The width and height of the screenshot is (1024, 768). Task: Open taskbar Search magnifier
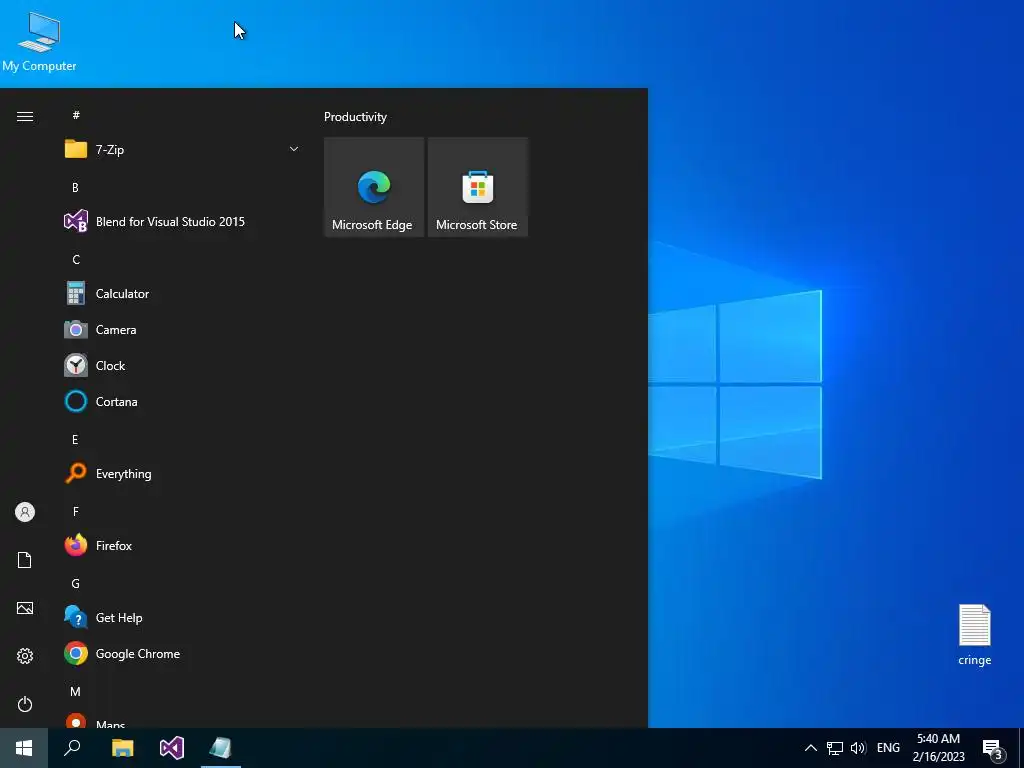point(72,748)
